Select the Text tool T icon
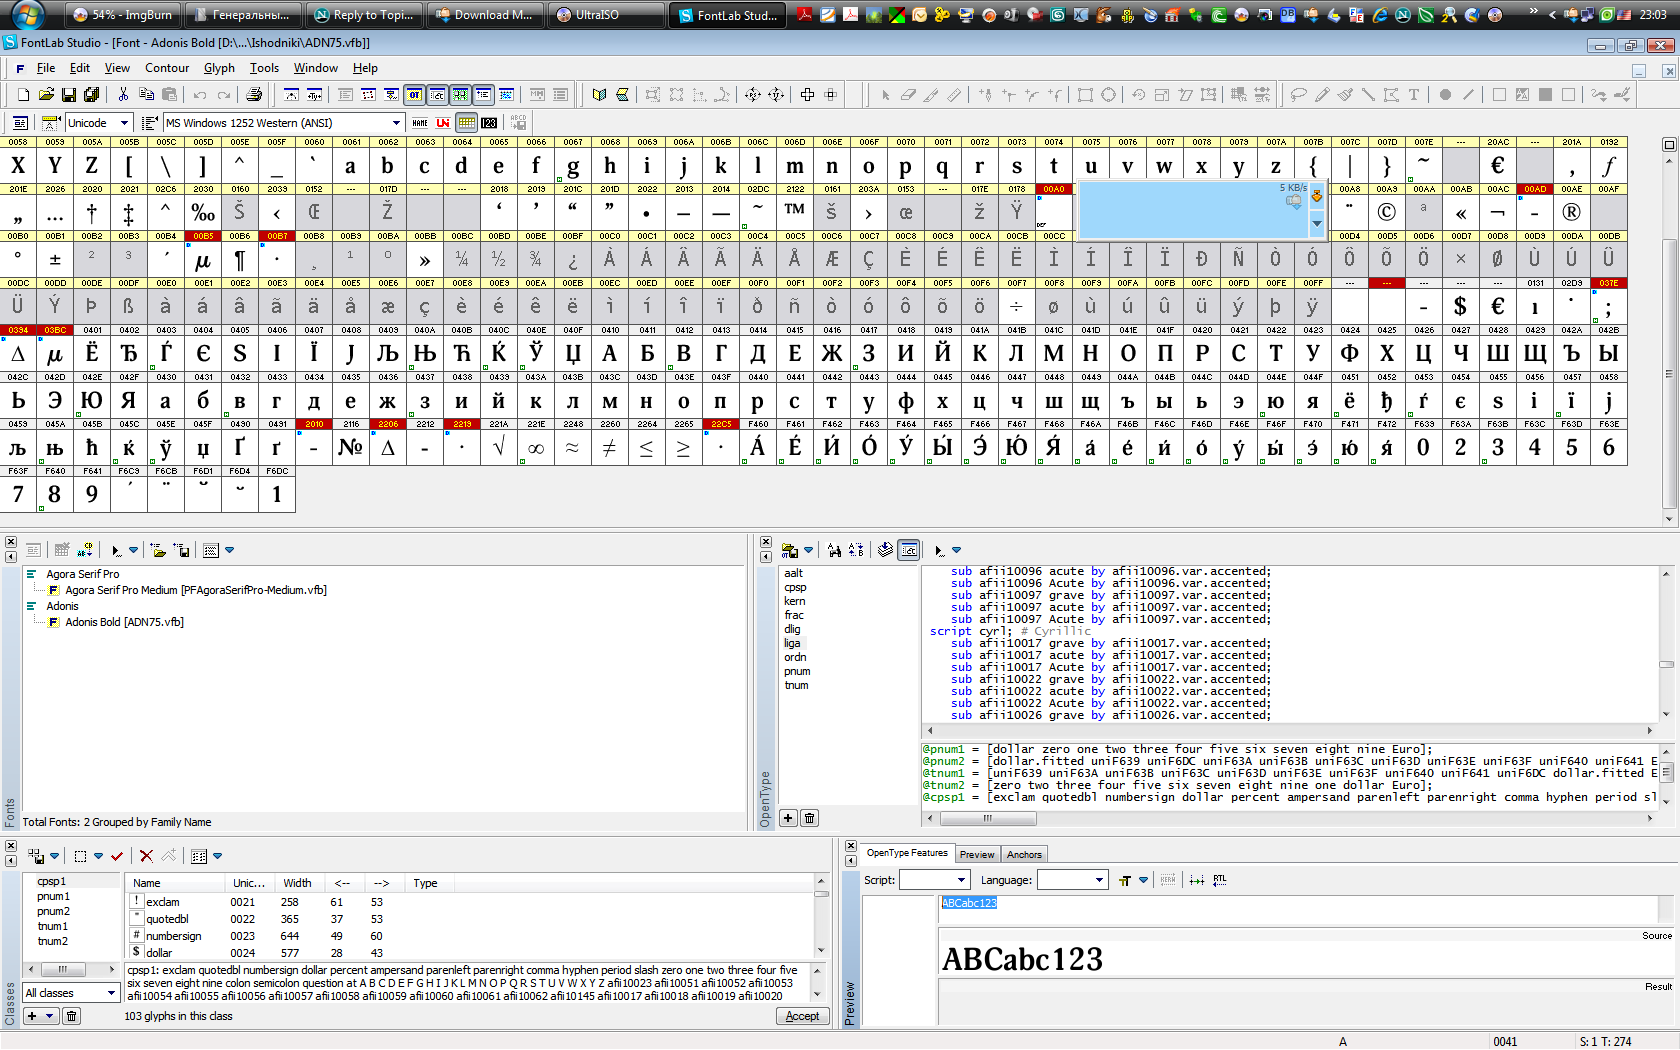The height and width of the screenshot is (1050, 1680). 1414,95
